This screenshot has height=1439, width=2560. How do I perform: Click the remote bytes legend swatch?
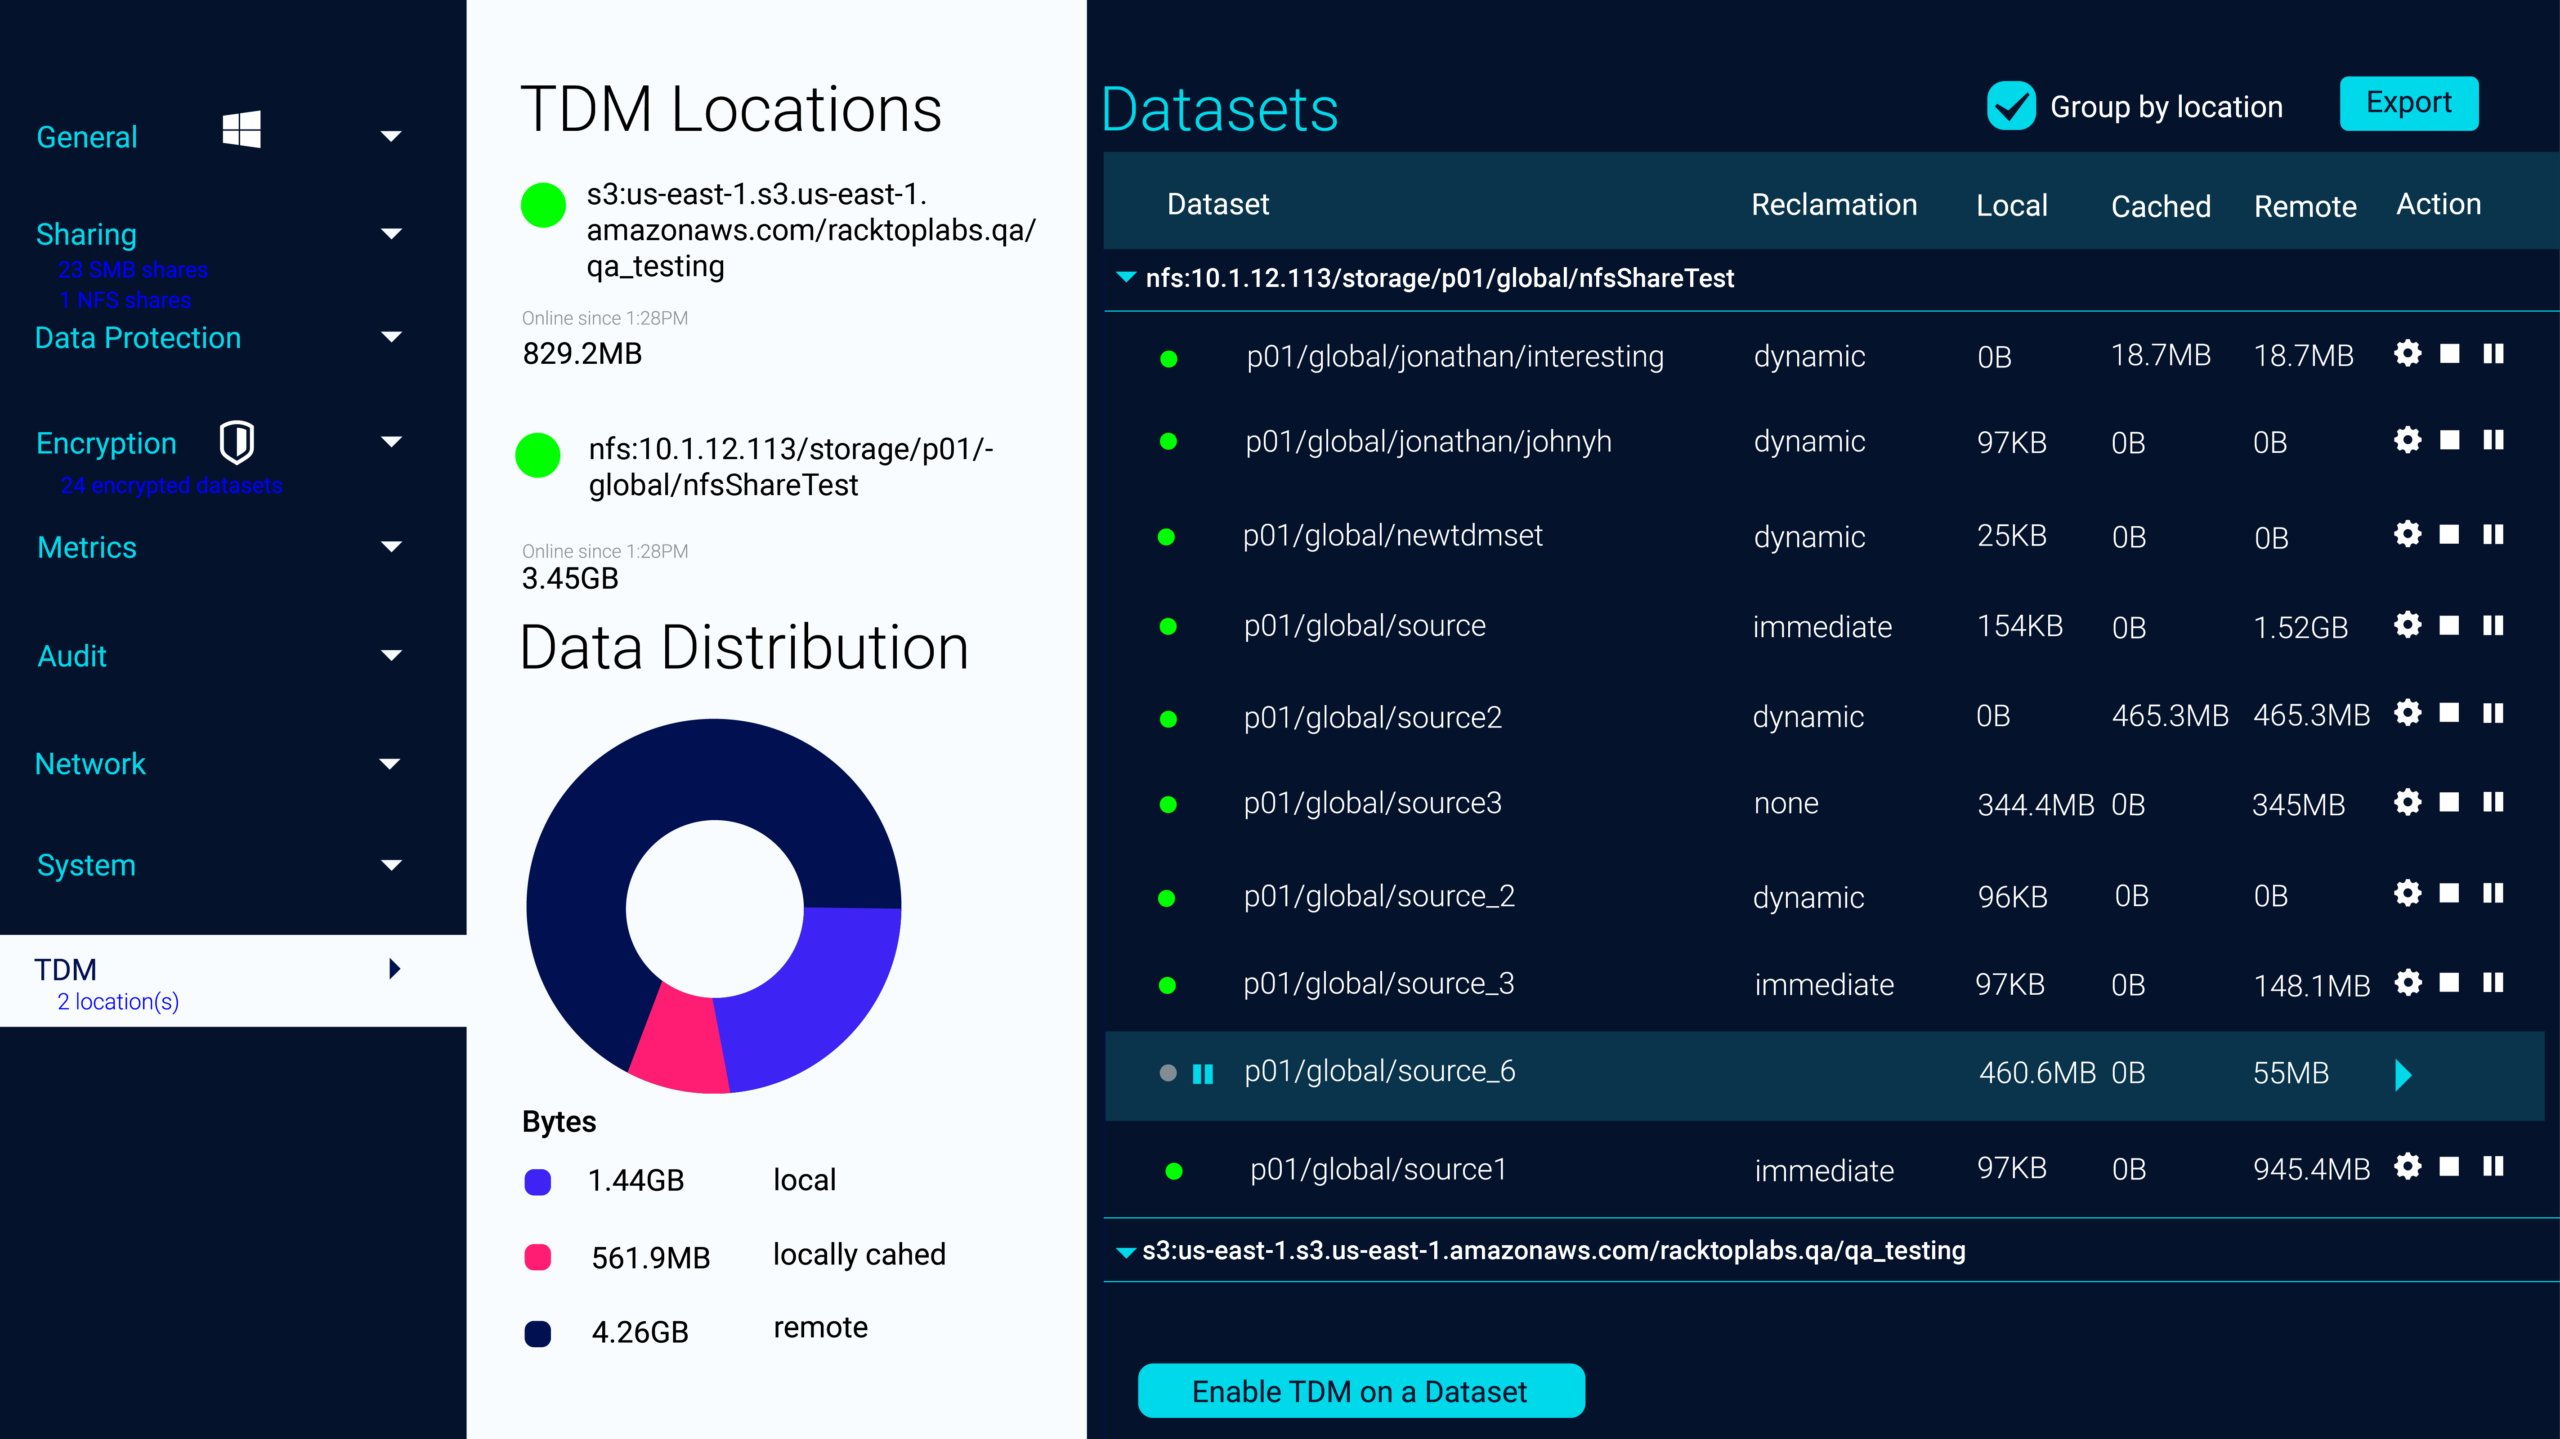538,1334
